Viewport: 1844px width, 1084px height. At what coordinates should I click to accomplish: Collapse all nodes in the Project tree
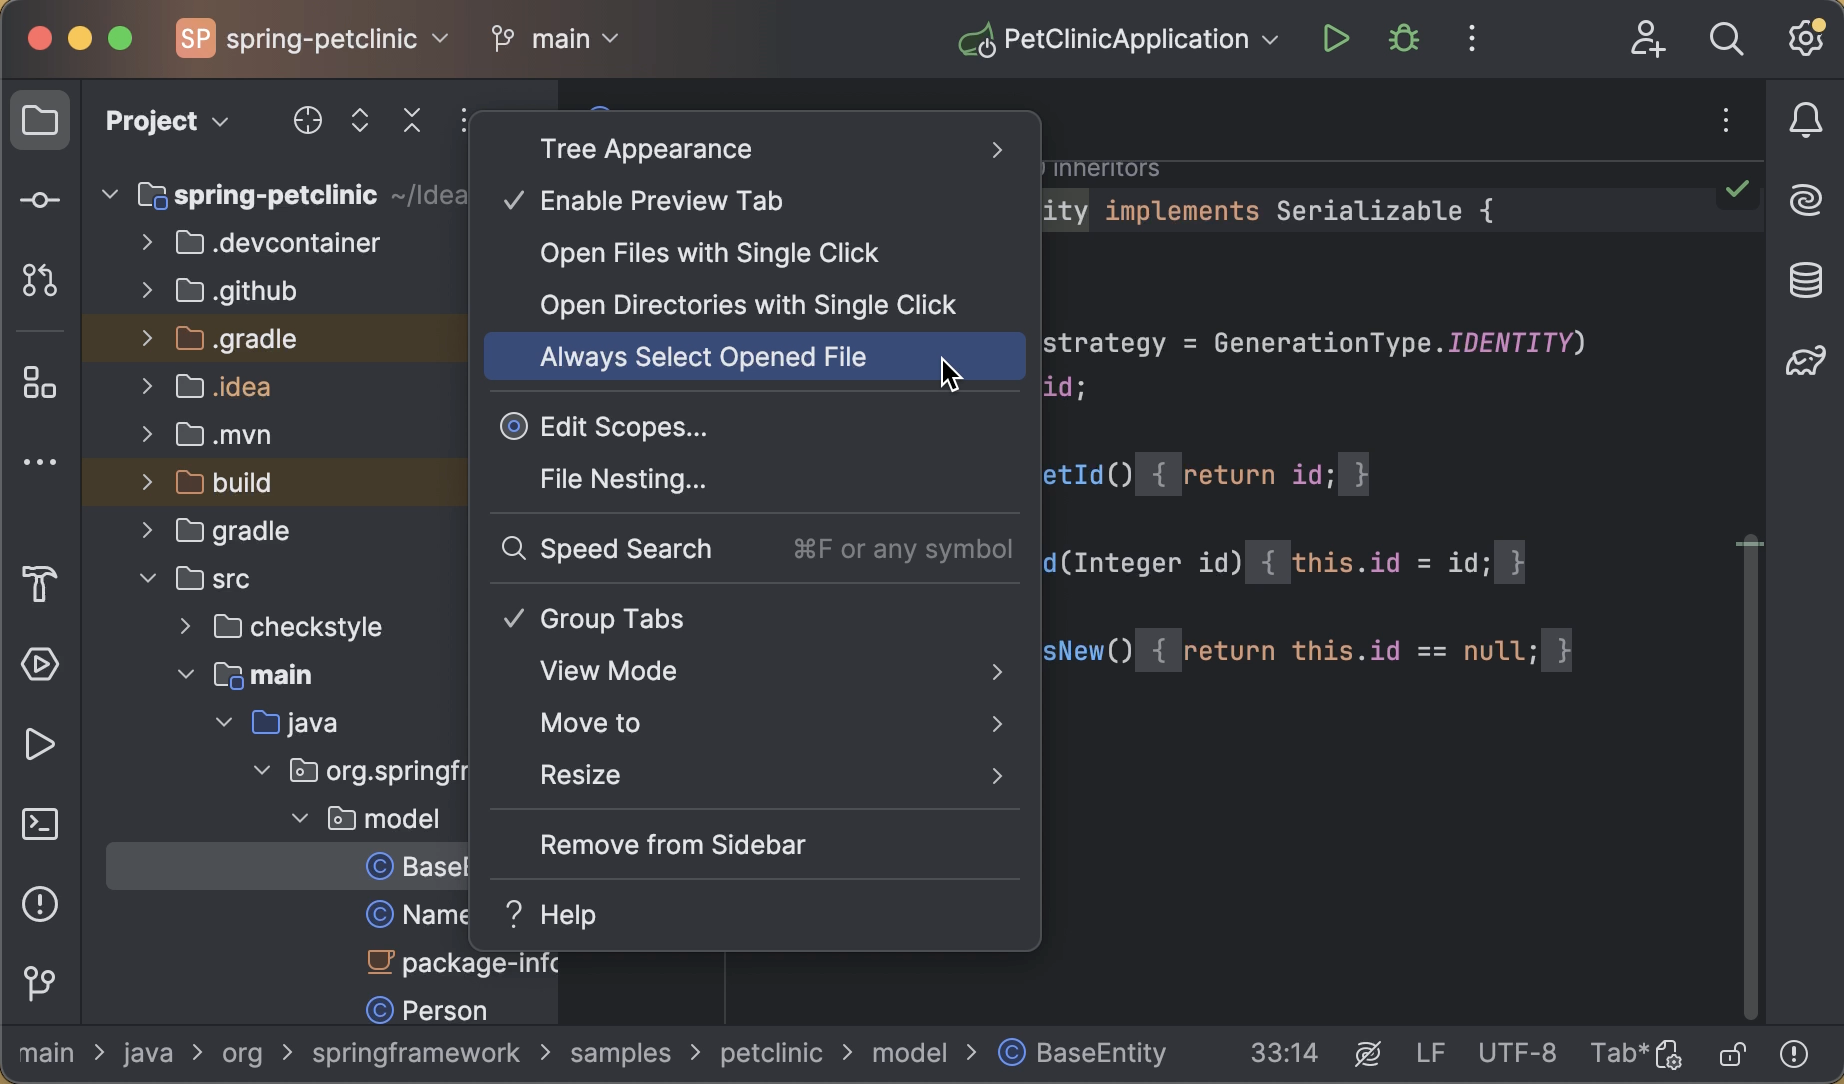pyautogui.click(x=412, y=120)
